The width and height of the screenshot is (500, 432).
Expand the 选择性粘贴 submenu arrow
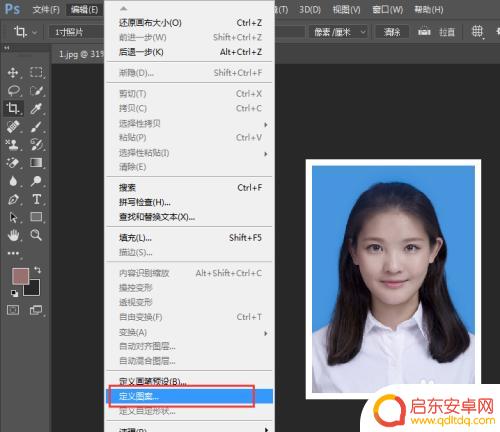[266, 154]
